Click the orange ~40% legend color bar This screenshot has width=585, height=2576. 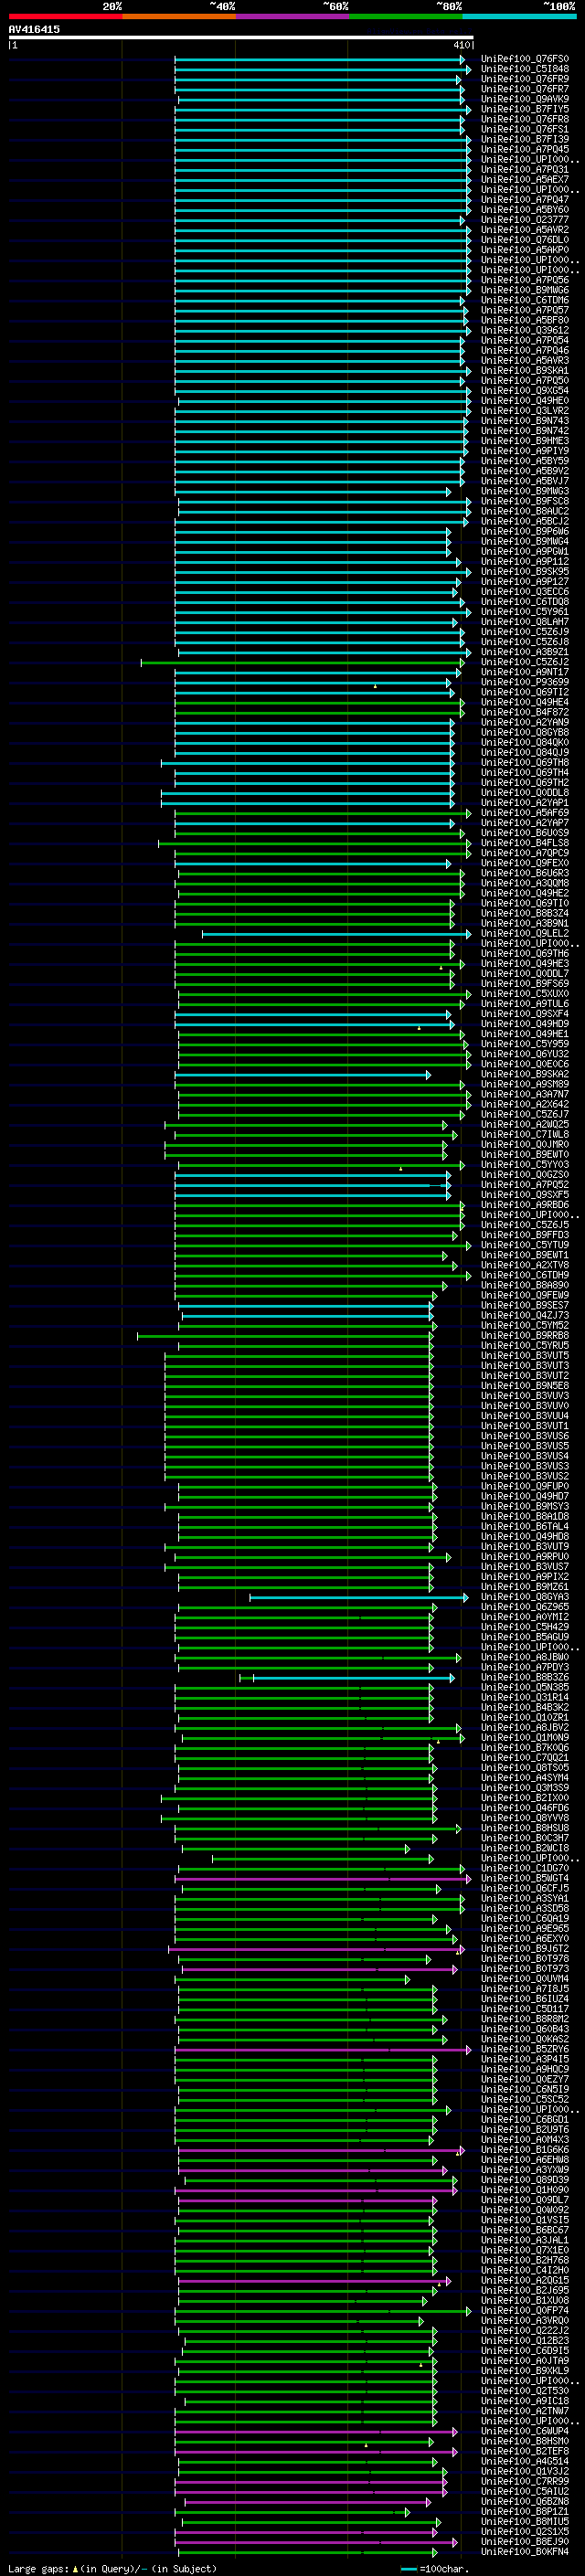pyautogui.click(x=179, y=16)
